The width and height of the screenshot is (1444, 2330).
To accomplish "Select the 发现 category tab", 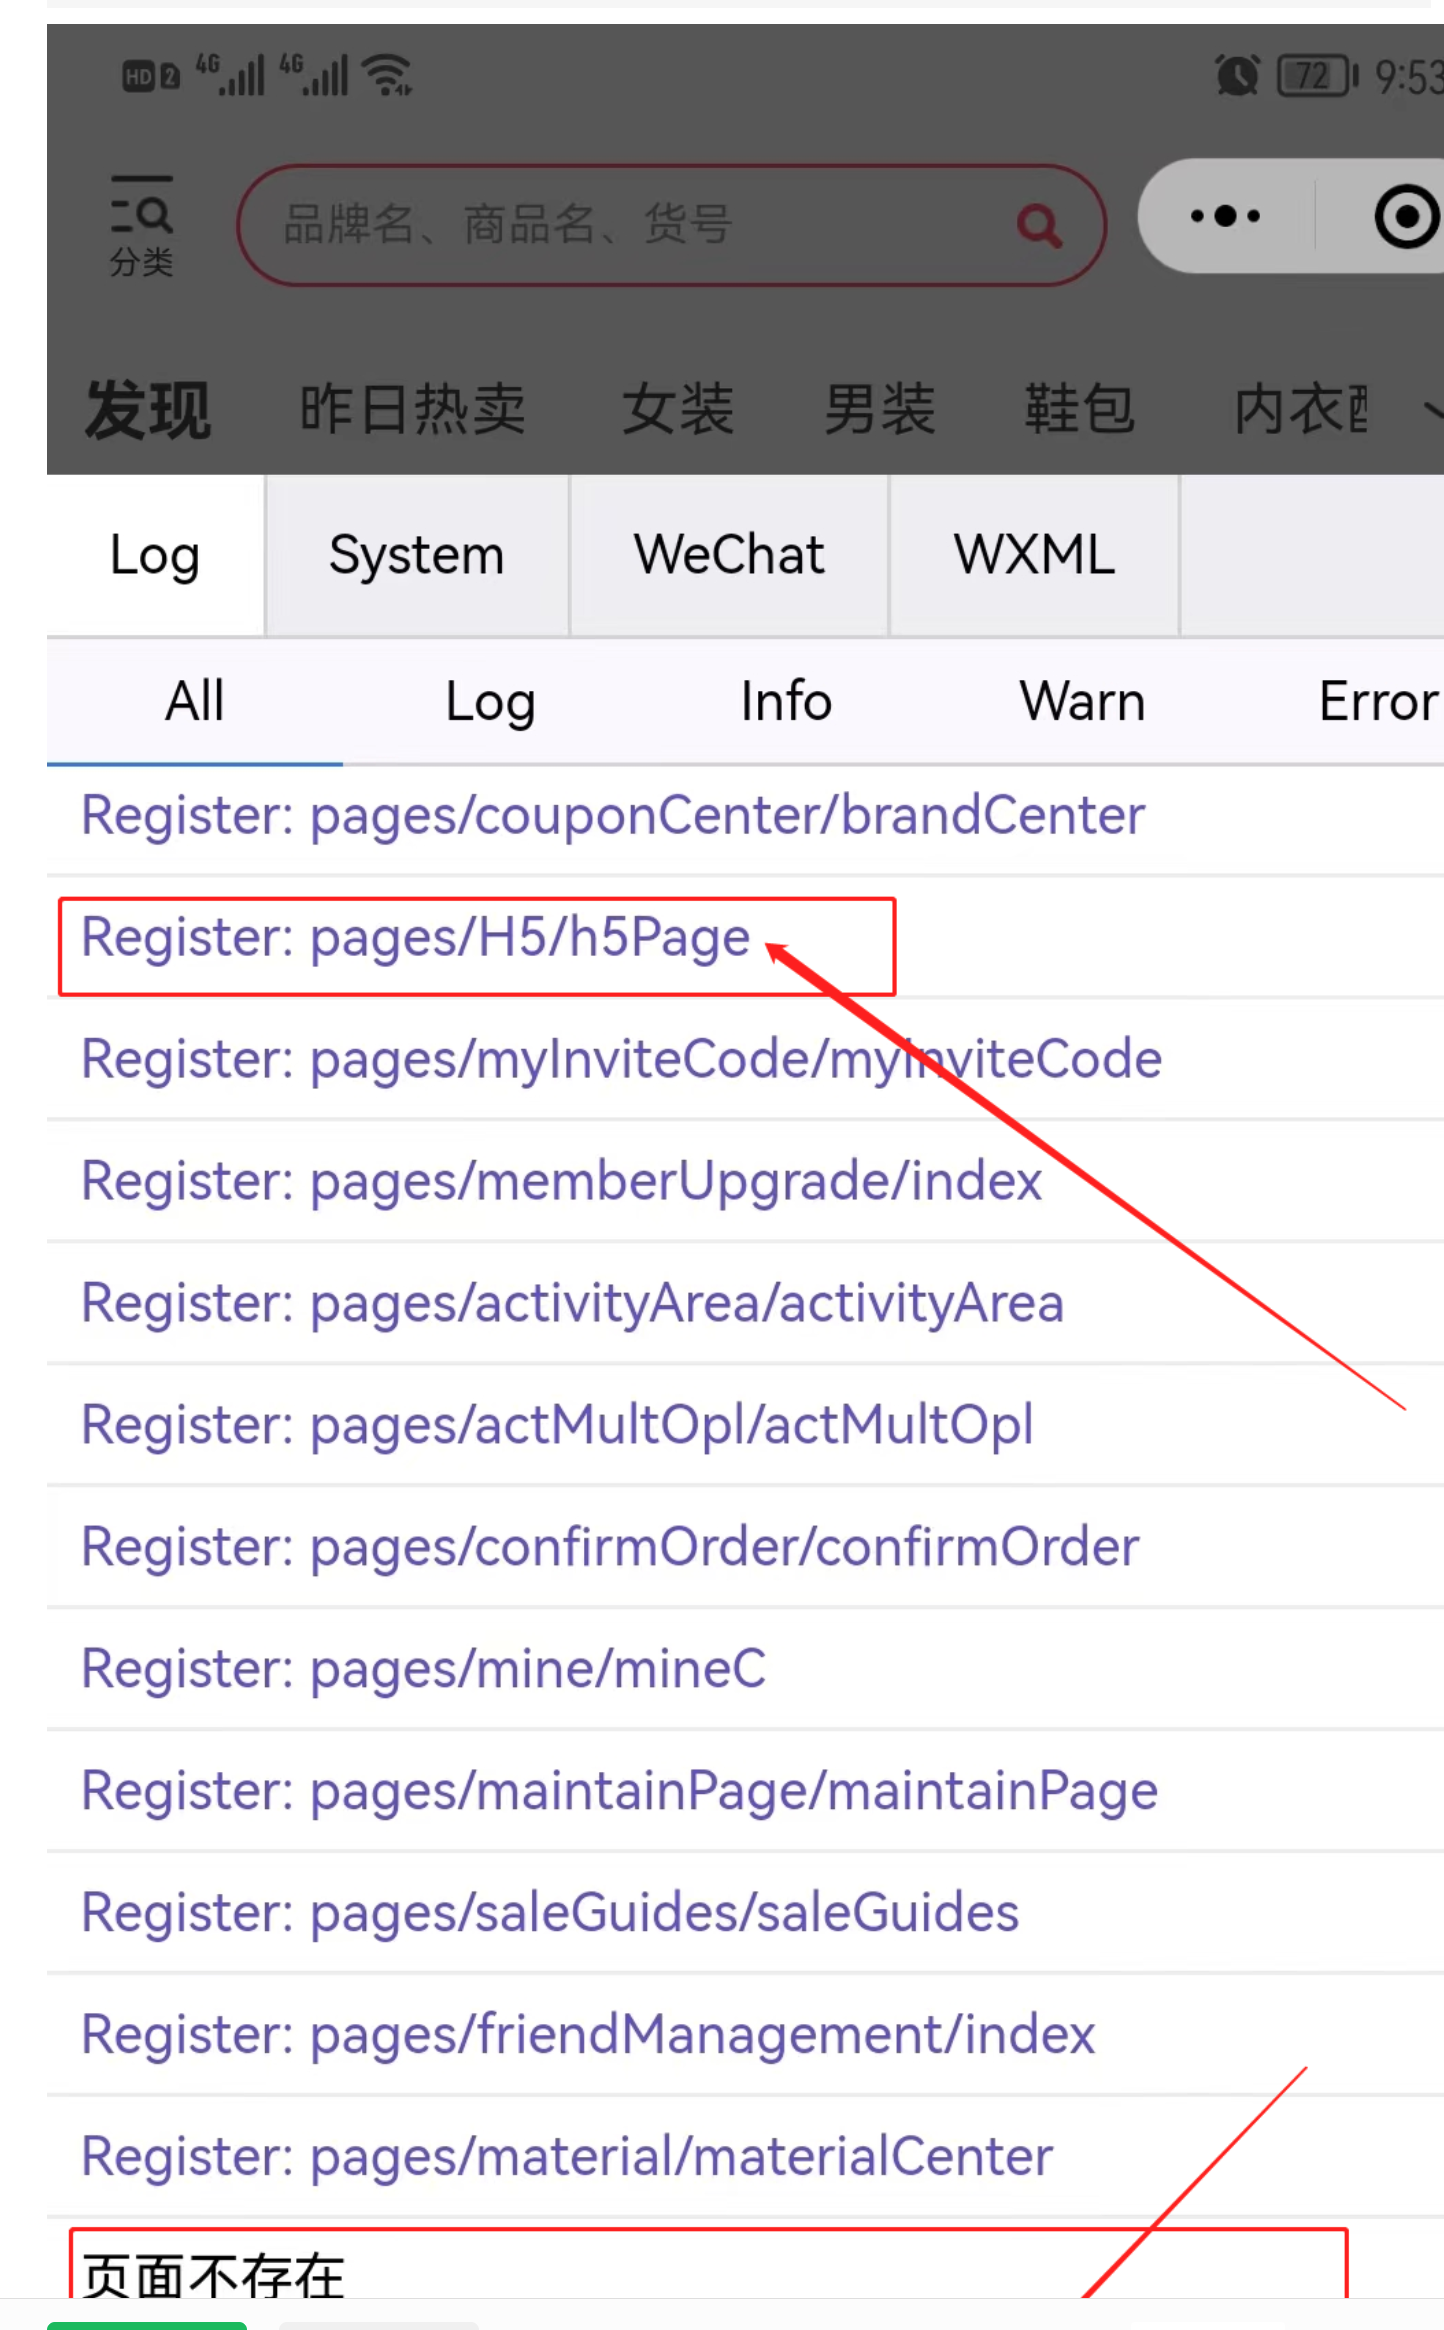I will (x=148, y=411).
